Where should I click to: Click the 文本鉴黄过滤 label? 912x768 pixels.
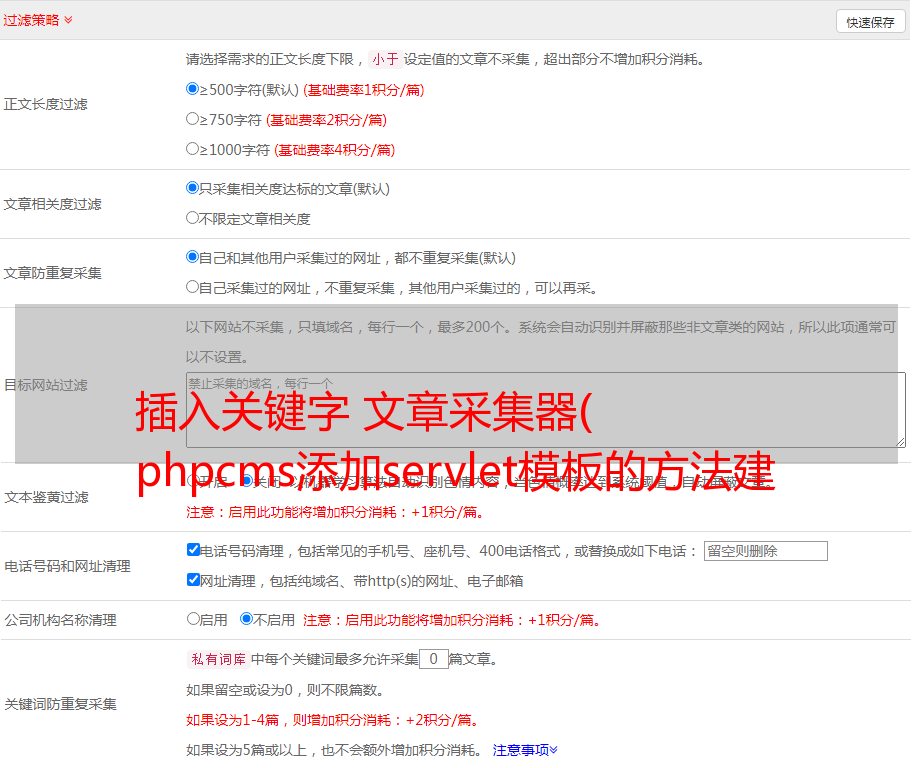click(47, 497)
